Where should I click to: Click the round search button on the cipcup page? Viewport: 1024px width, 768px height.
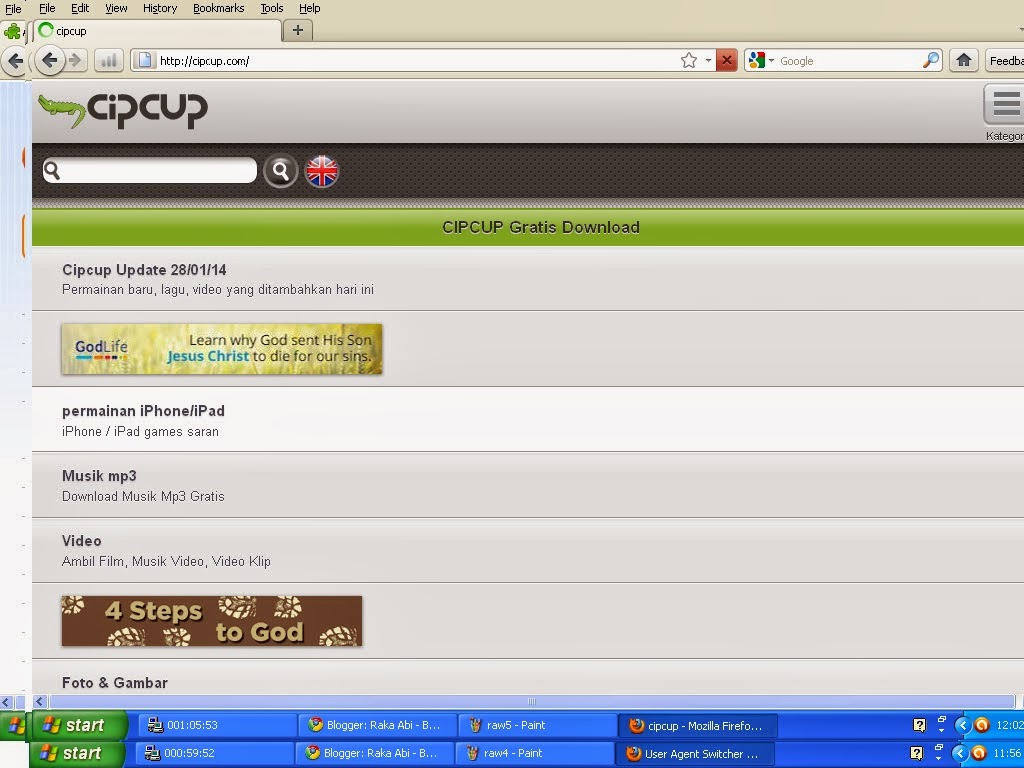[x=281, y=171]
